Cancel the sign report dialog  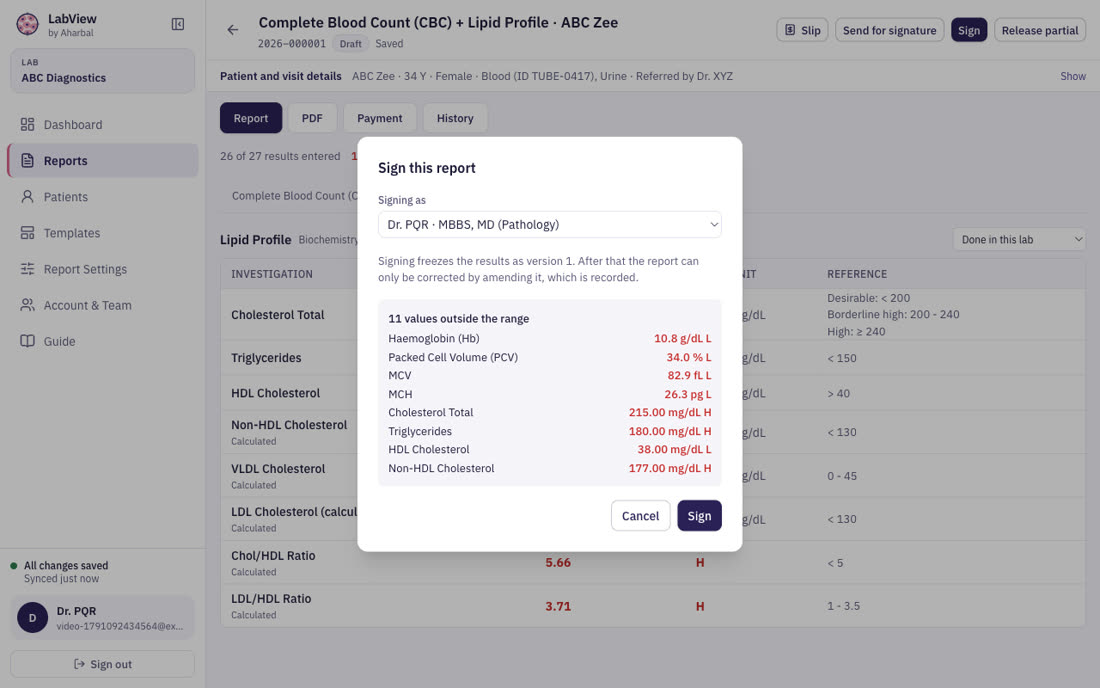tap(640, 515)
